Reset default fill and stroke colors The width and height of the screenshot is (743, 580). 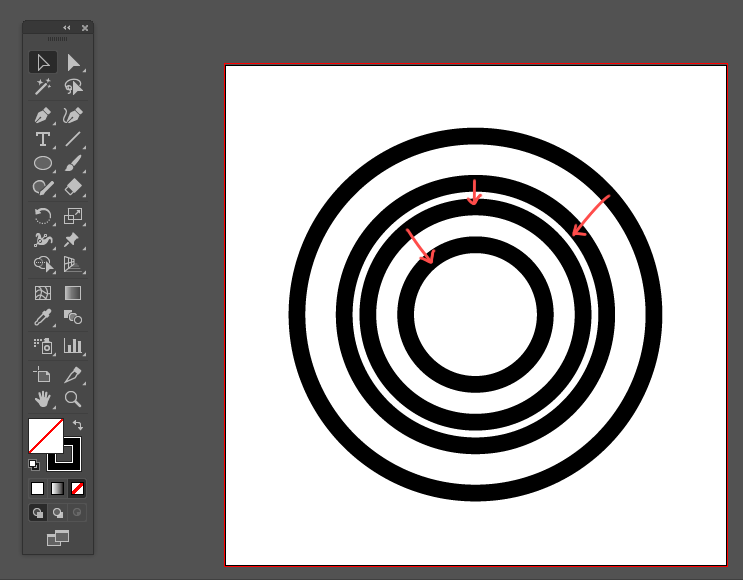click(x=34, y=465)
